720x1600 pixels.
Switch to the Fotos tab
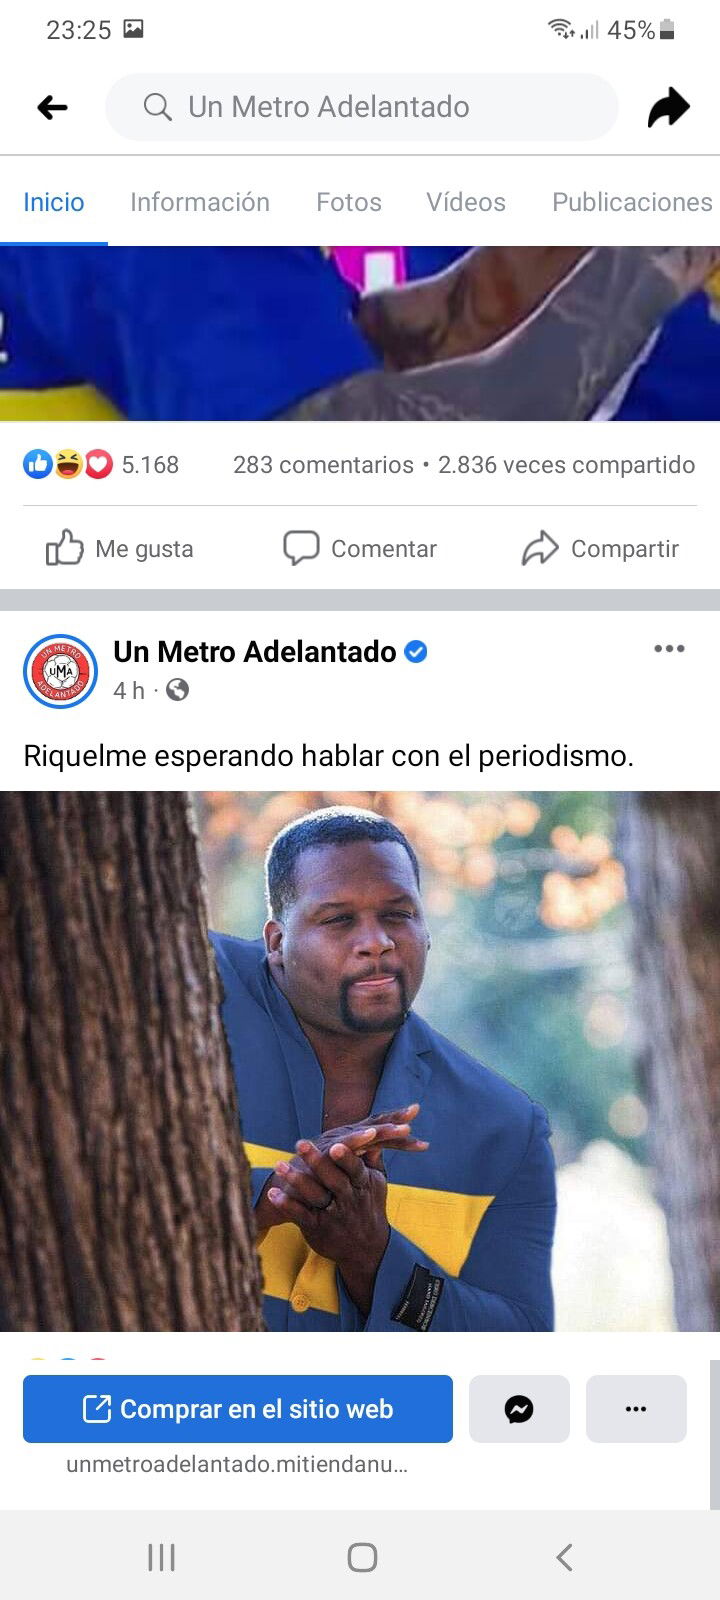349,202
